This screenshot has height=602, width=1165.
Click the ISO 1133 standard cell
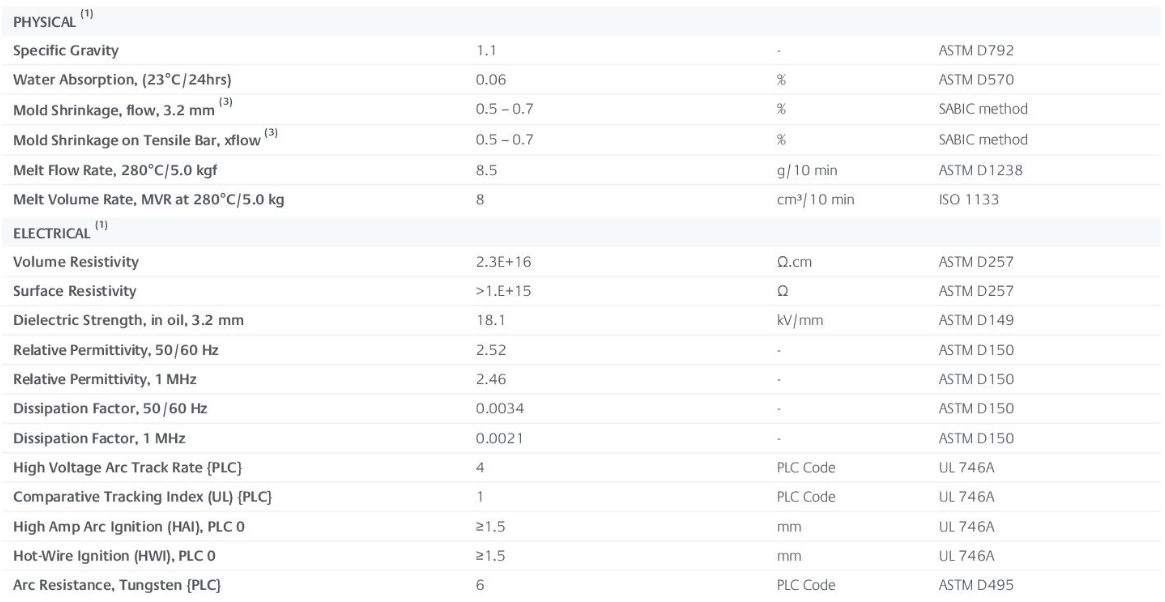click(955, 198)
